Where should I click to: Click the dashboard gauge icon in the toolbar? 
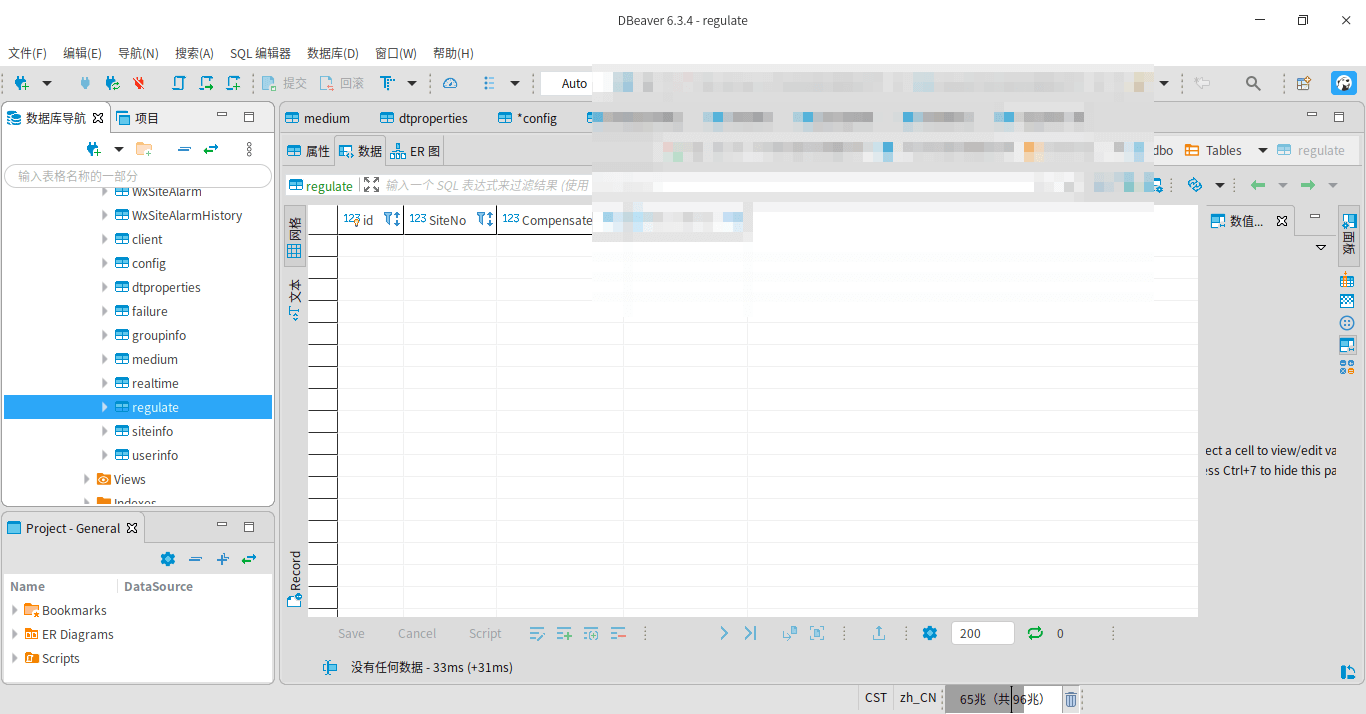[x=450, y=83]
